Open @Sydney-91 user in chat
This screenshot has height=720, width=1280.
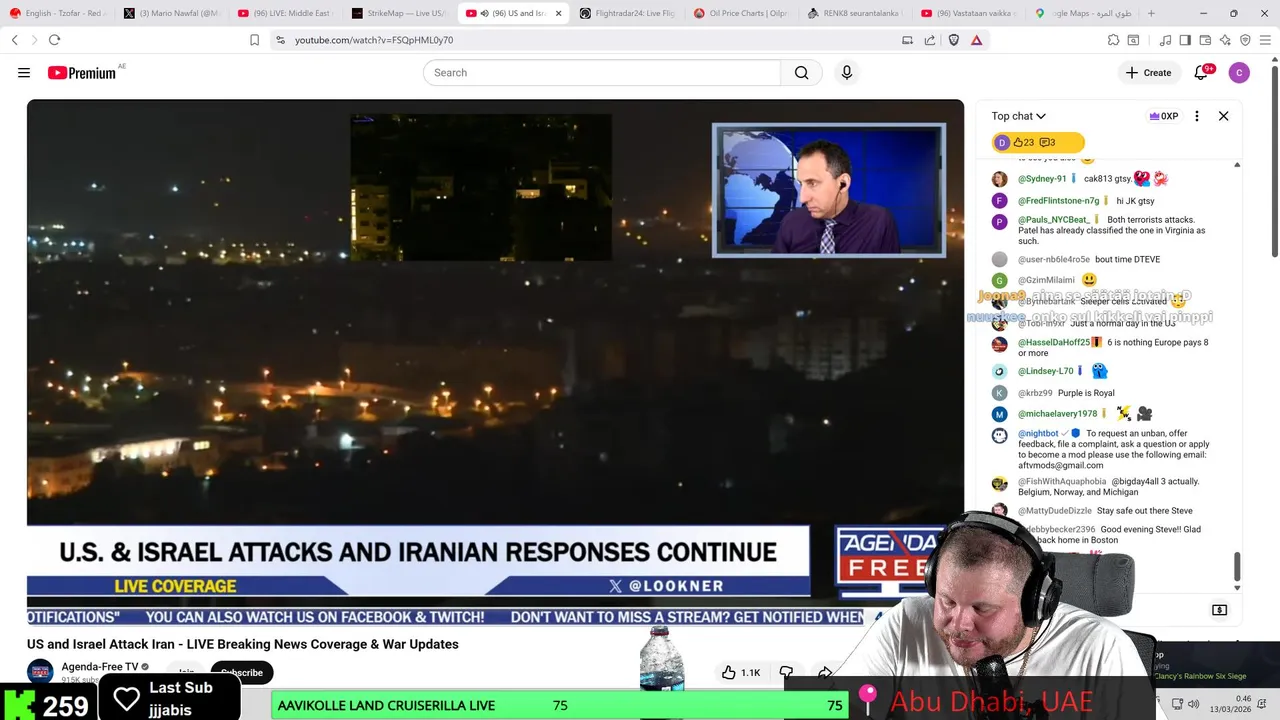click(1042, 179)
